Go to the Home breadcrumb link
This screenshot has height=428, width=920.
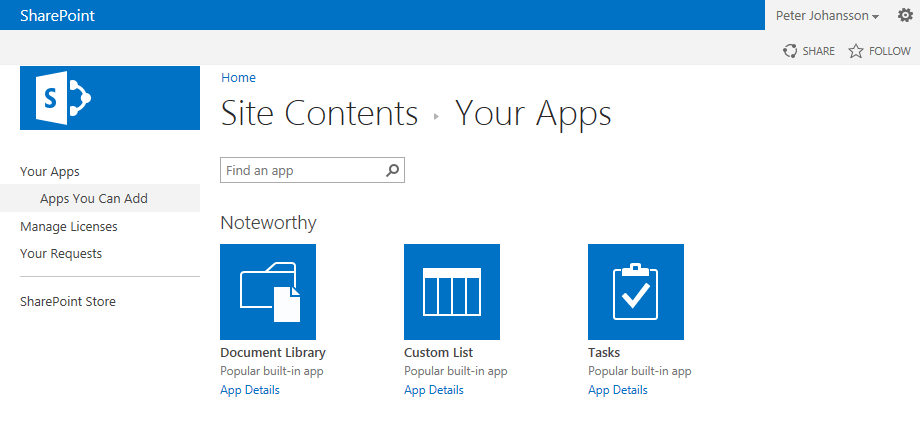(x=238, y=77)
